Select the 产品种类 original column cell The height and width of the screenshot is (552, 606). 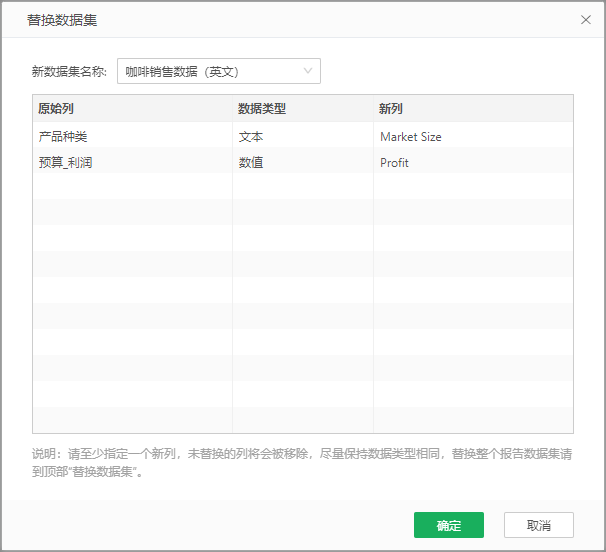point(133,136)
